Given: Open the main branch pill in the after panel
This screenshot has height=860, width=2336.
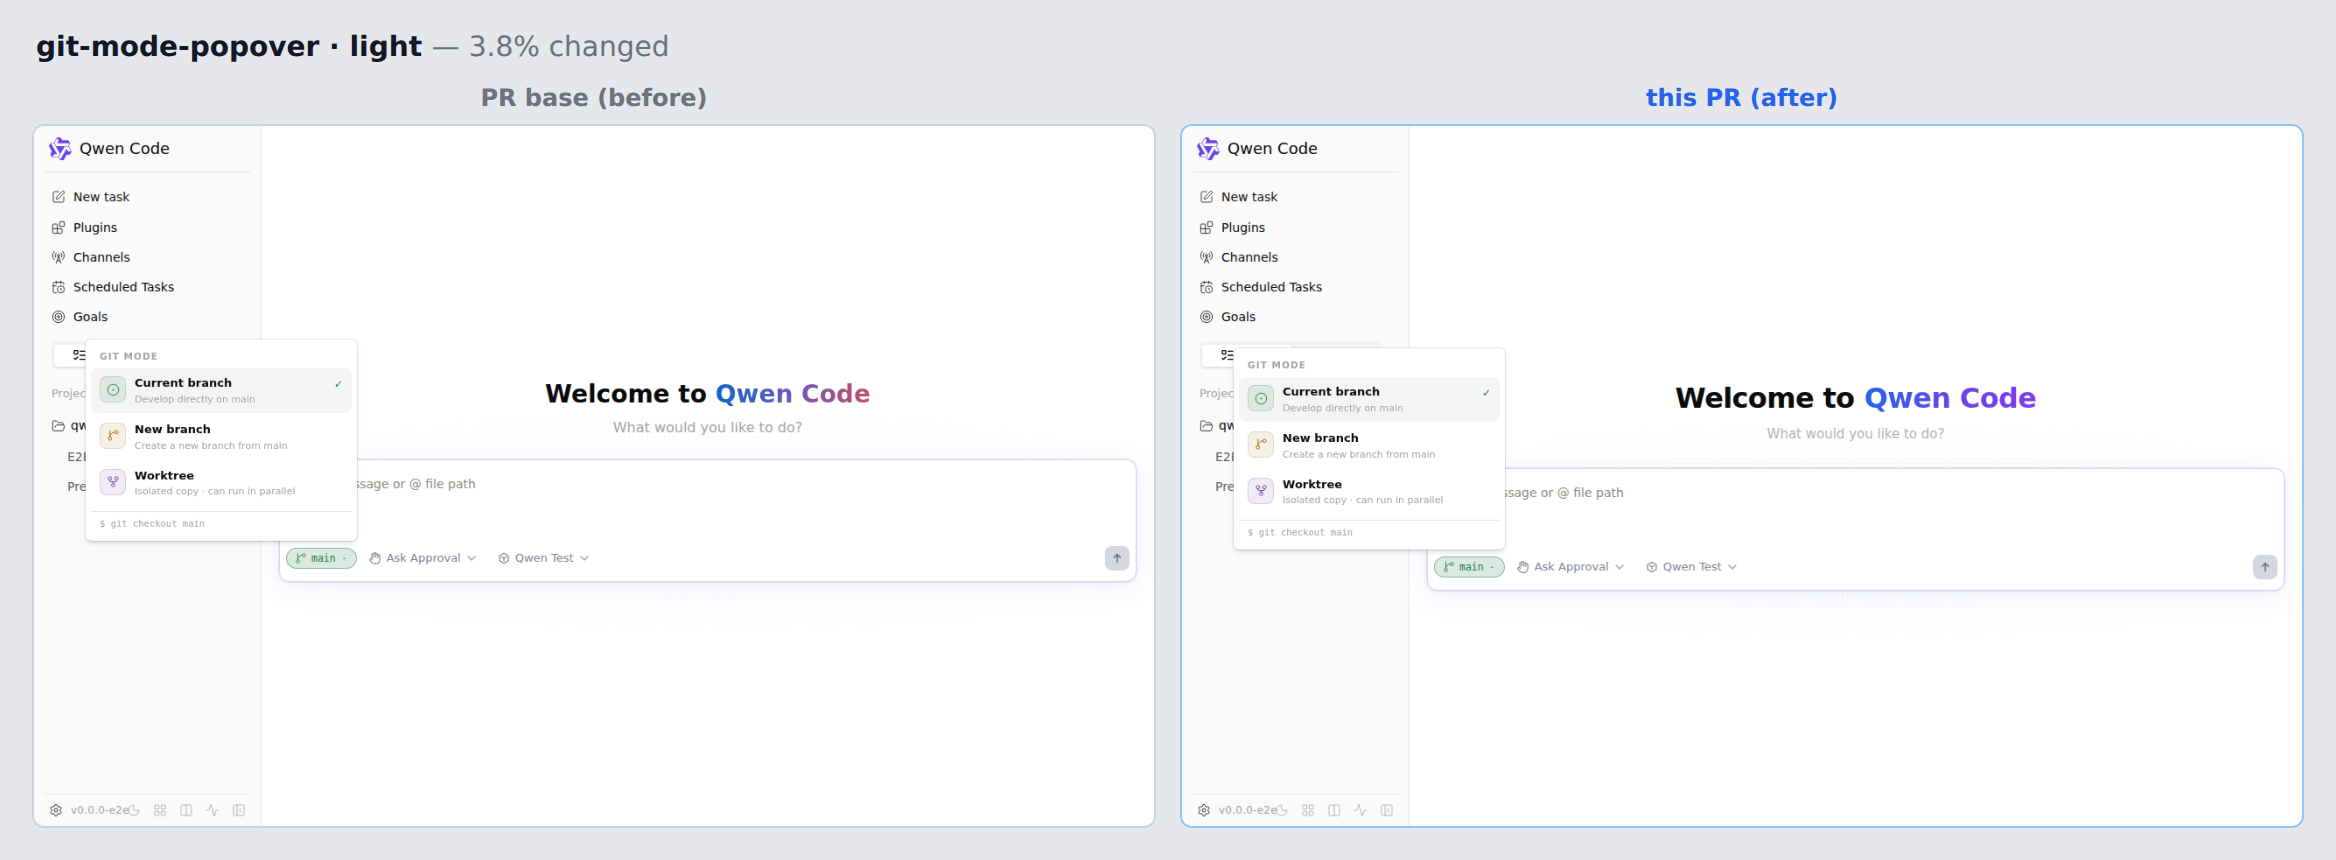Looking at the screenshot, I should 1469,567.
